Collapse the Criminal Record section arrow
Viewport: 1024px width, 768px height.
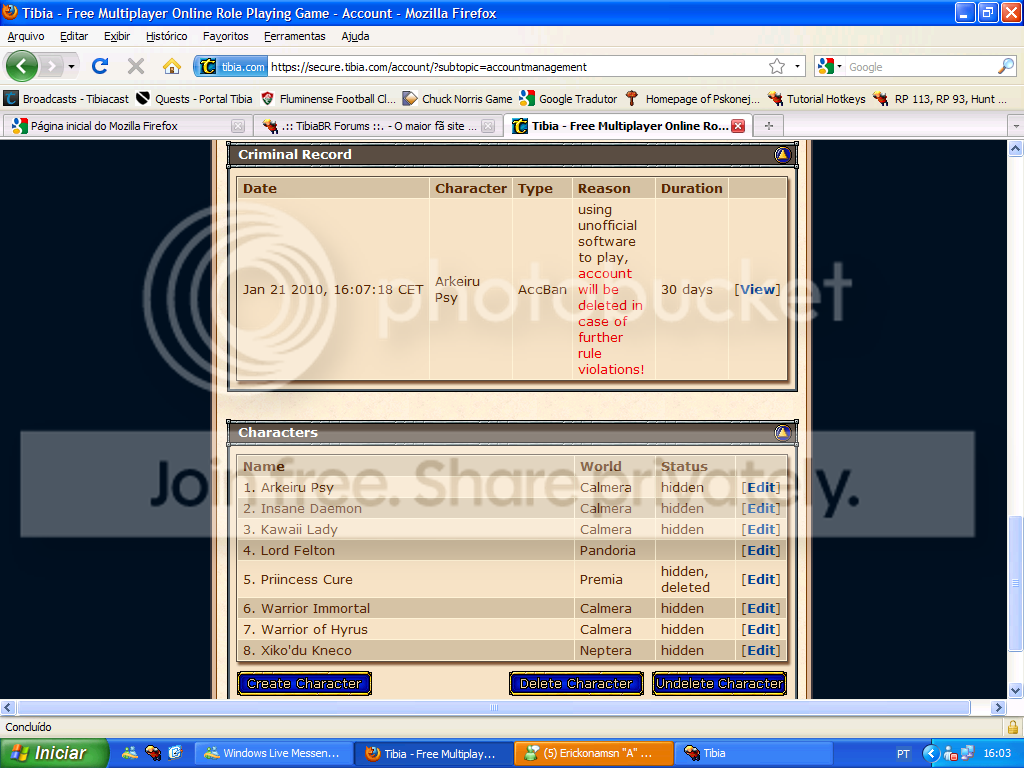782,155
